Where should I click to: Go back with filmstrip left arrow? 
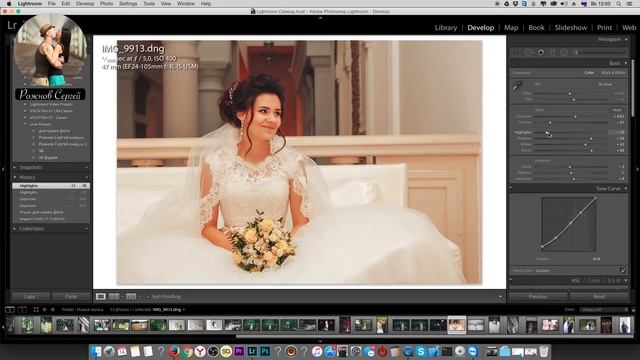[44, 309]
